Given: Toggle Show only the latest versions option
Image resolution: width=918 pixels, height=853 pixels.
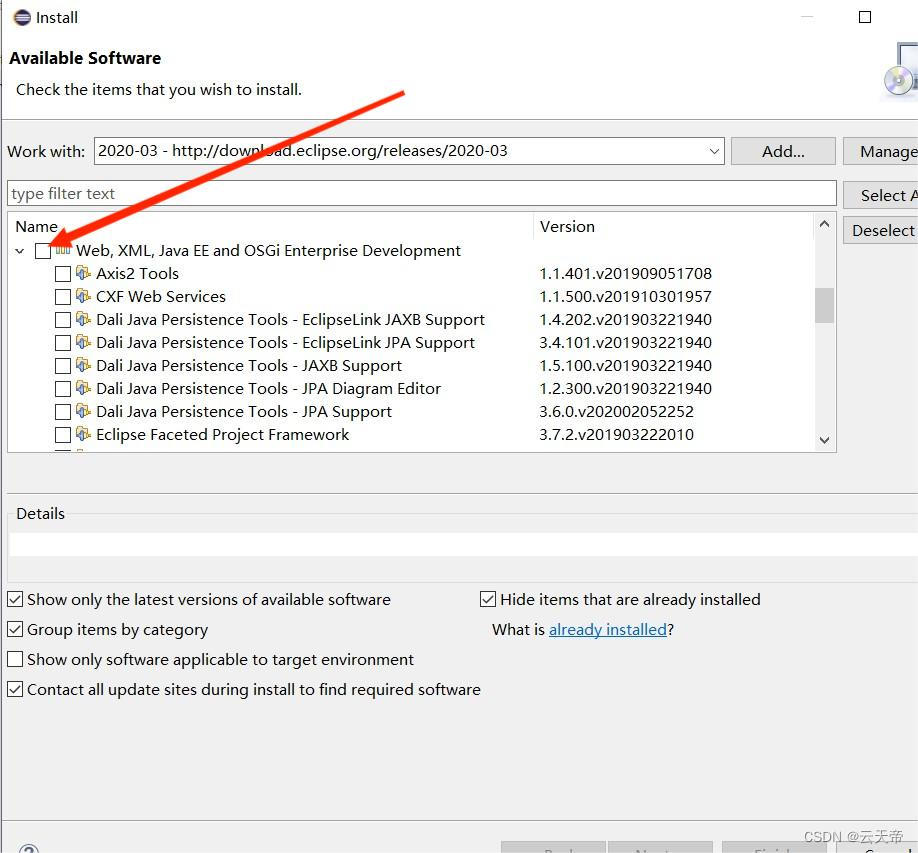Looking at the screenshot, I should pyautogui.click(x=15, y=599).
